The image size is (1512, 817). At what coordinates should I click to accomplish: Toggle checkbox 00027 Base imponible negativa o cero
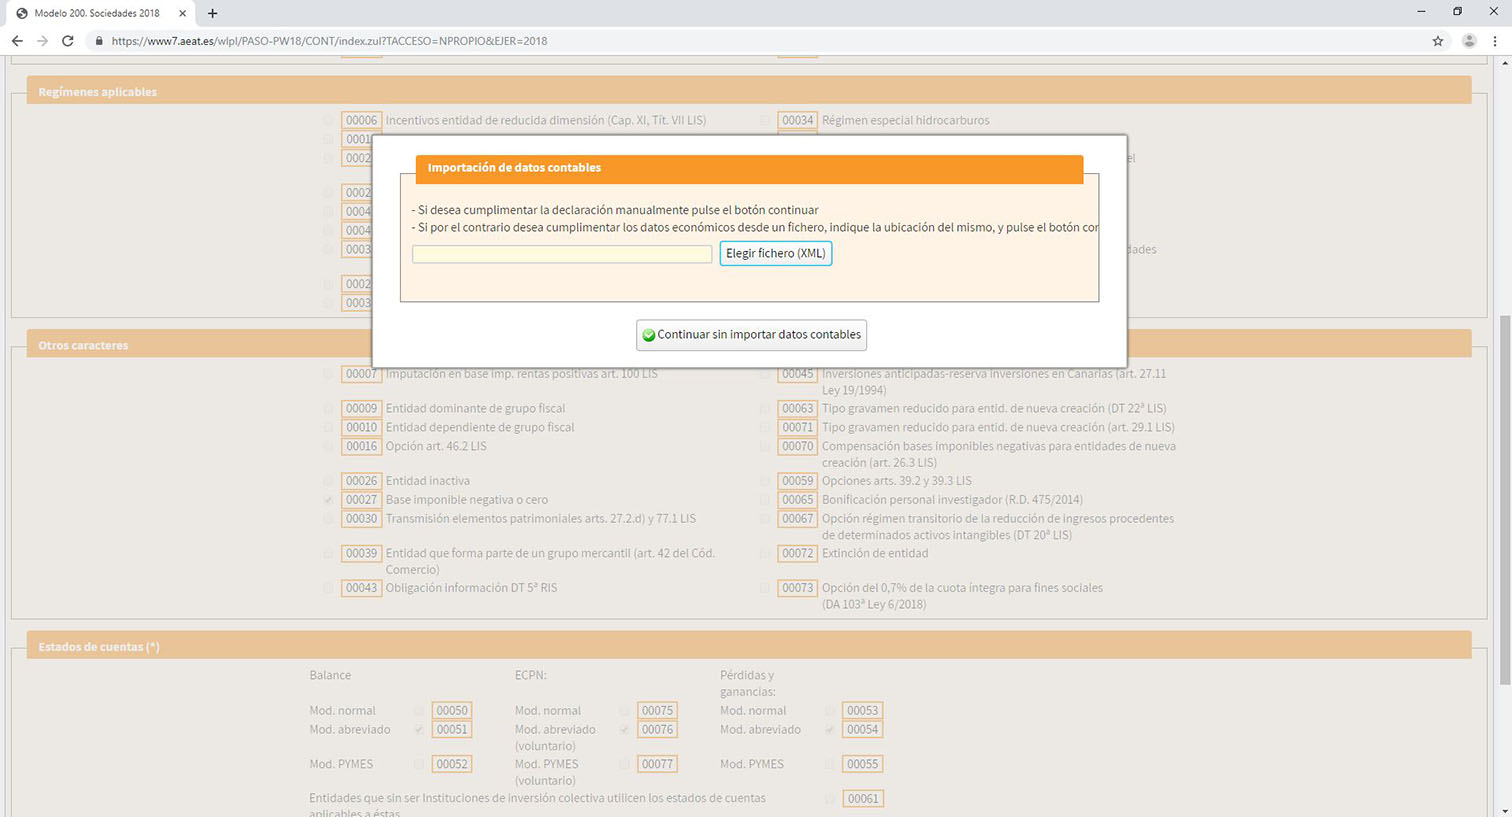click(x=328, y=500)
